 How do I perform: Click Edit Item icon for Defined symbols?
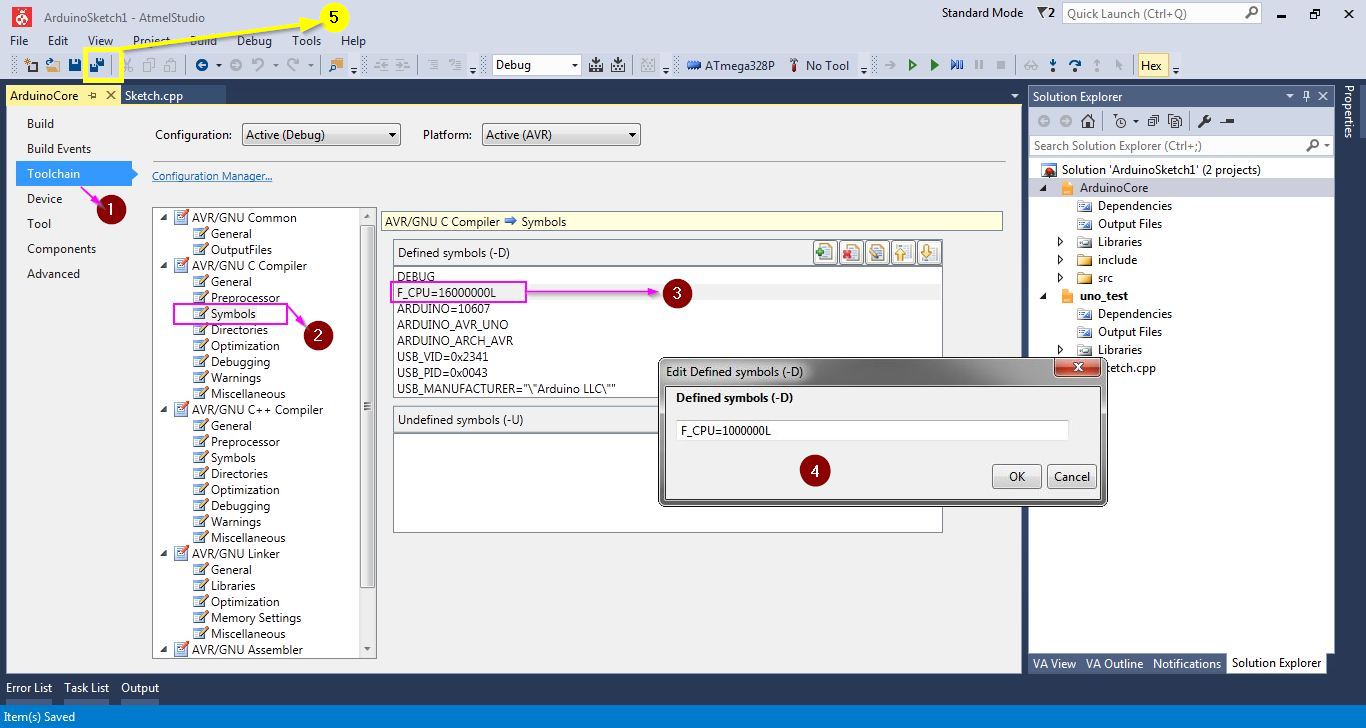tap(877, 252)
